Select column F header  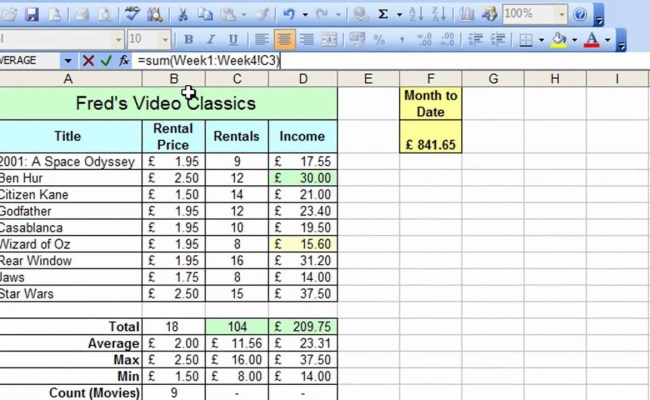click(431, 78)
